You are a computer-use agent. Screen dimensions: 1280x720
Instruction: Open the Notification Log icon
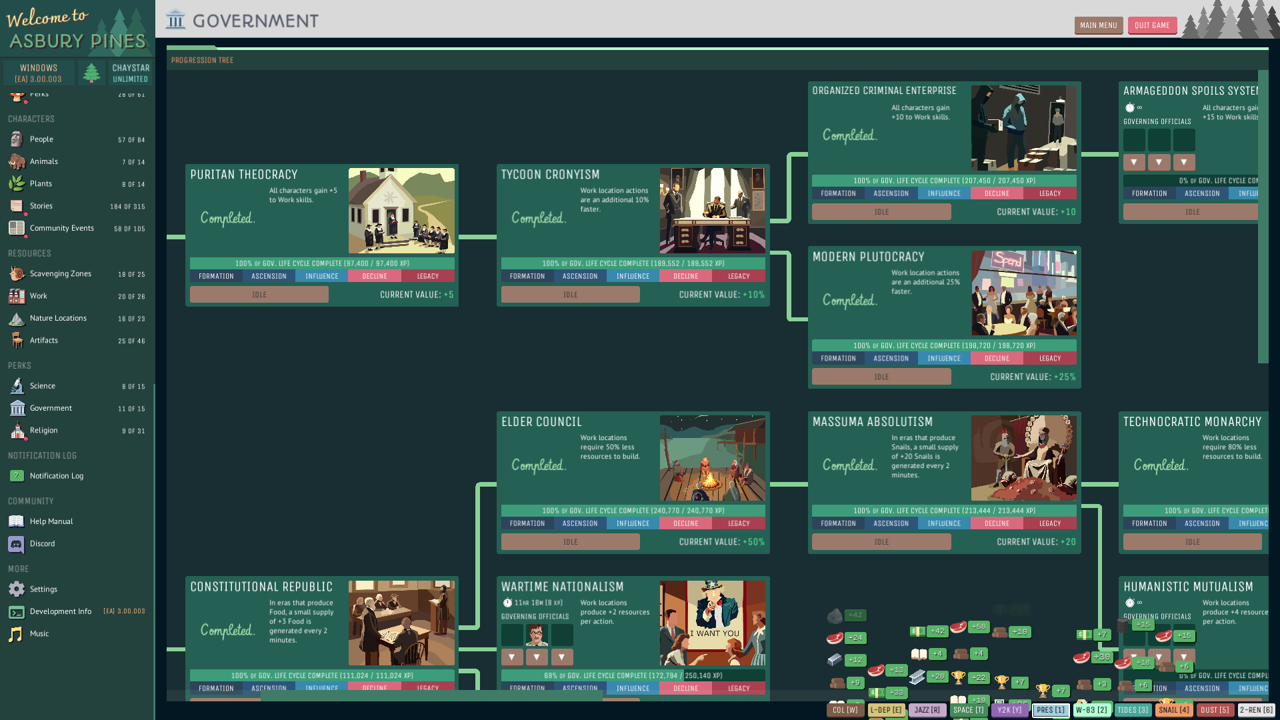pyautogui.click(x=16, y=476)
